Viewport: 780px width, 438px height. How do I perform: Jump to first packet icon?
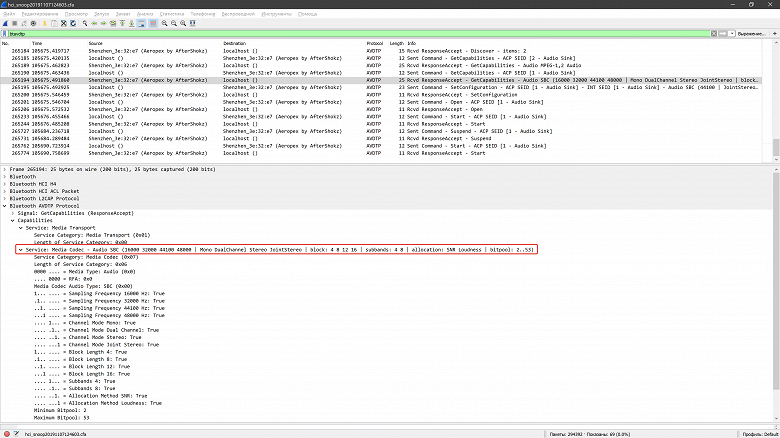coord(122,23)
